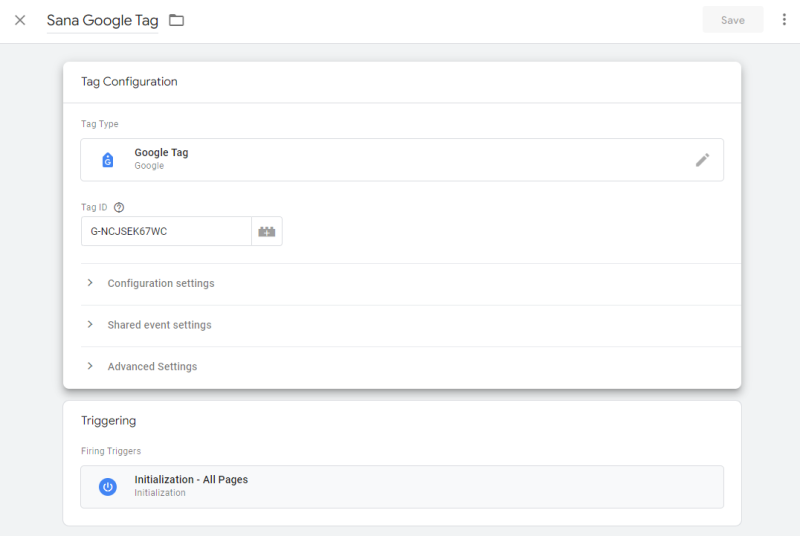Click the Save button
Image resolution: width=800 pixels, height=536 pixels.
[732, 20]
